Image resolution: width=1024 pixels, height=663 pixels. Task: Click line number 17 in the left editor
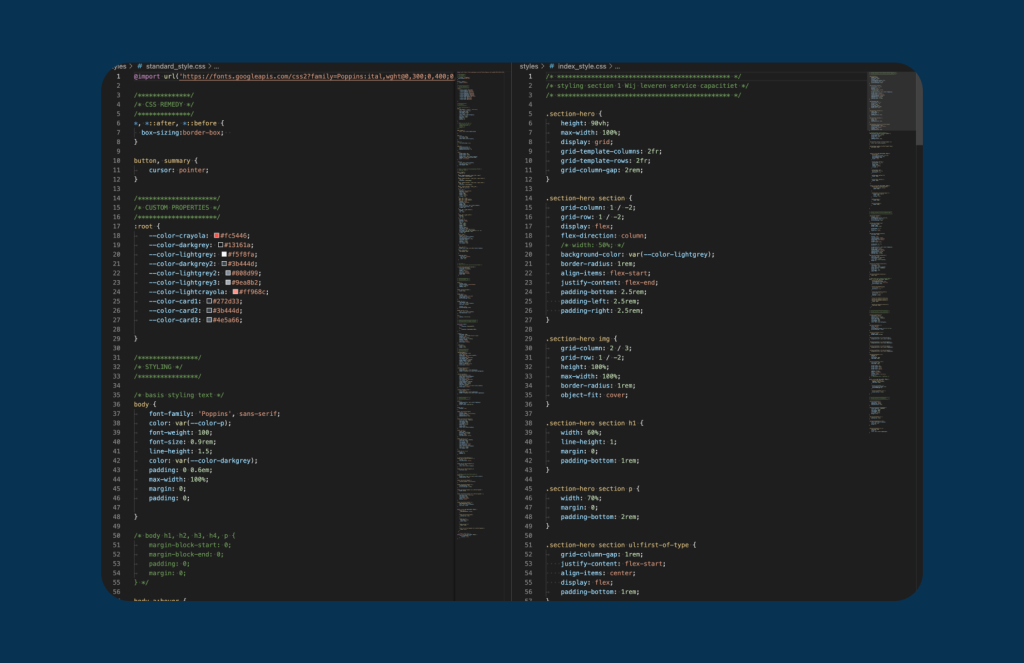(117, 226)
